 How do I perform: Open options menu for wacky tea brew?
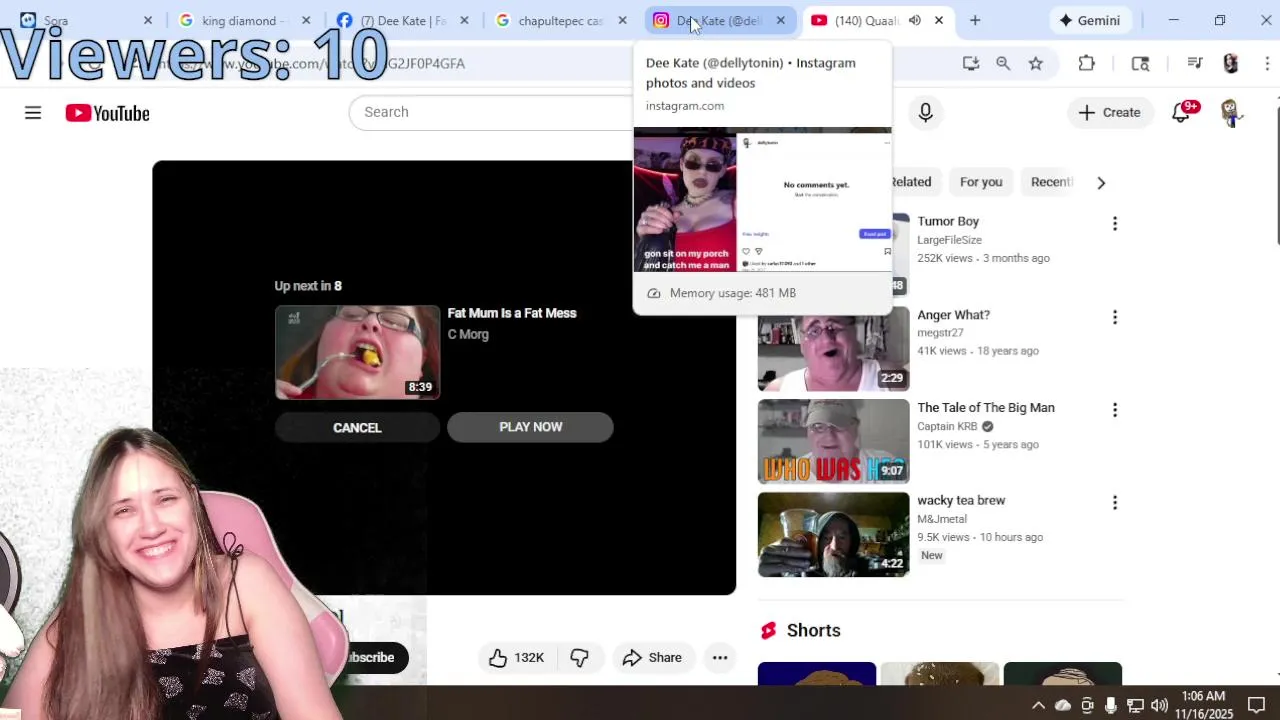pos(1115,503)
